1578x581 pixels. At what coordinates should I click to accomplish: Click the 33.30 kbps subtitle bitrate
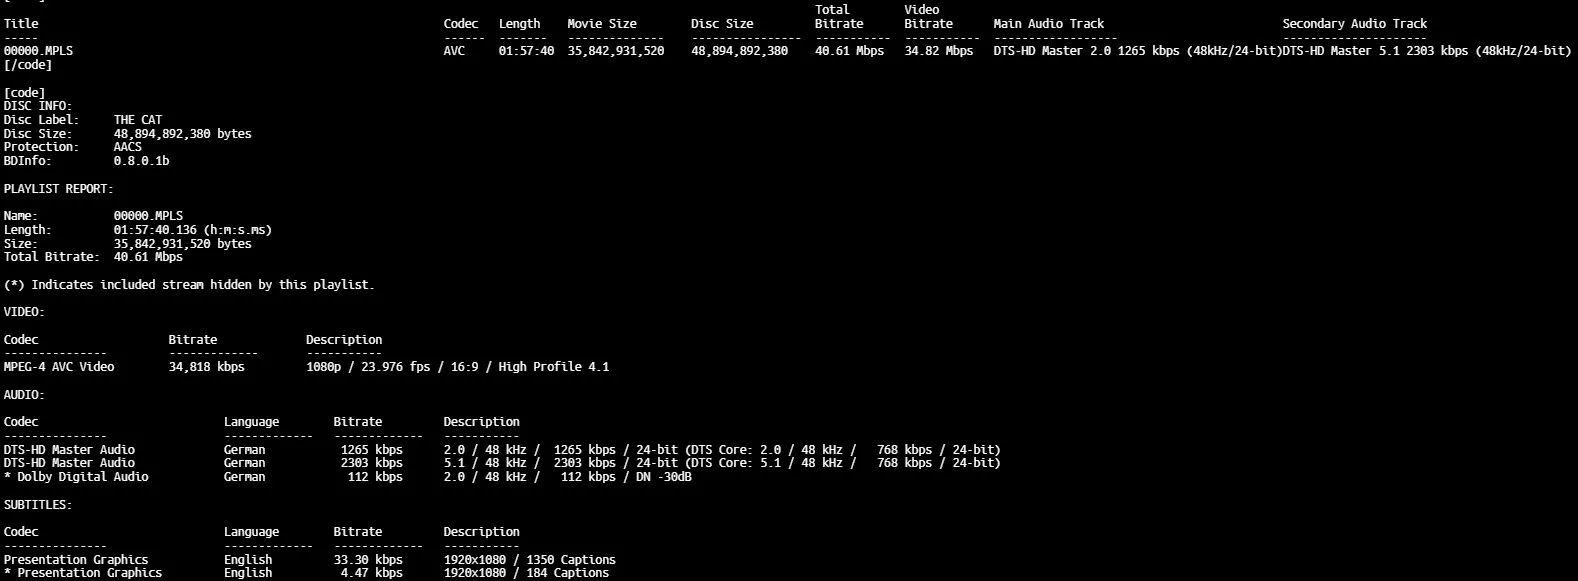pyautogui.click(x=368, y=560)
